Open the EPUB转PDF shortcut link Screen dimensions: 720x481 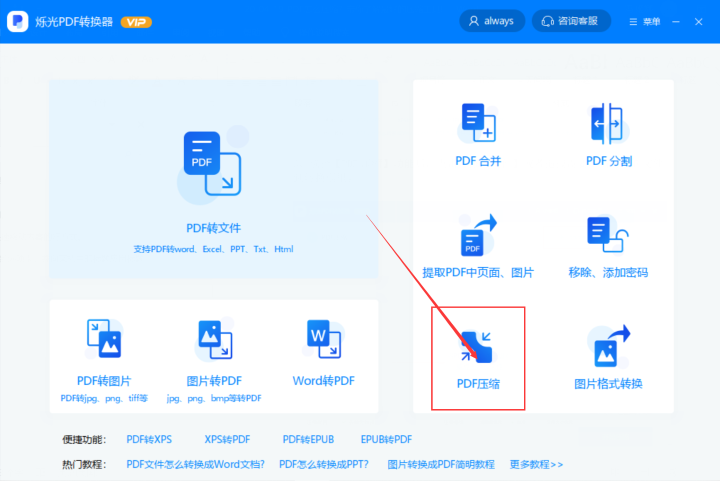click(x=386, y=439)
